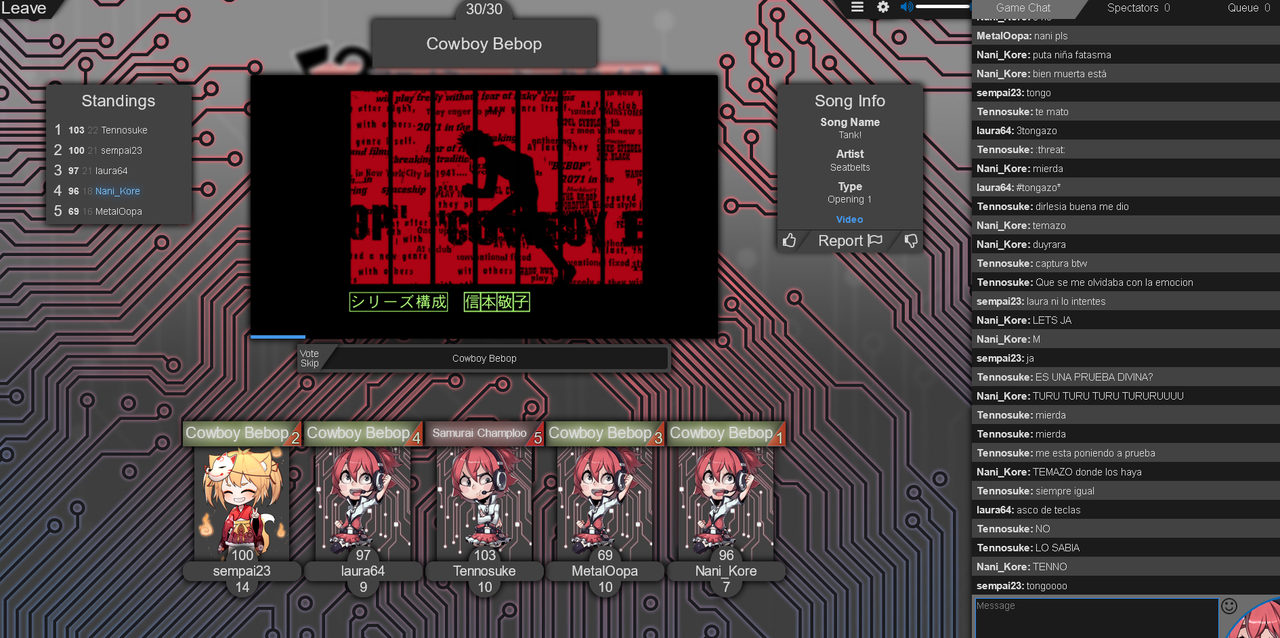Click chat message 'LO SABIA'
This screenshot has height=638, width=1280.
[x=1057, y=548]
